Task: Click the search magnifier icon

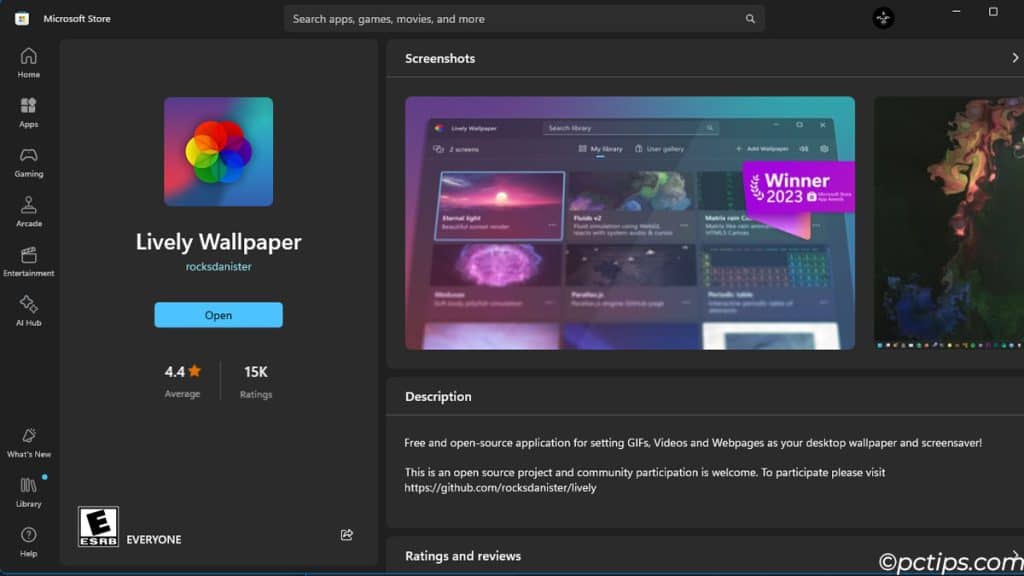Action: click(750, 19)
